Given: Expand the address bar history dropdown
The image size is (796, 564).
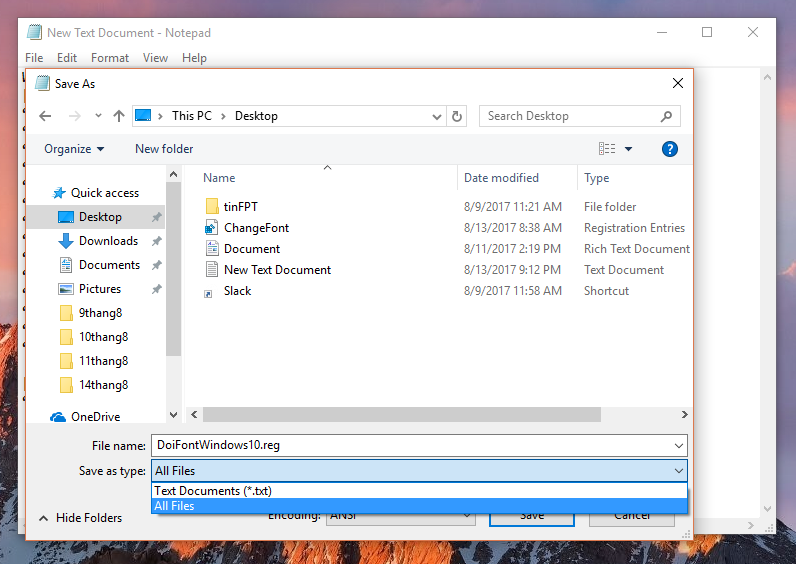Looking at the screenshot, I should pos(437,117).
